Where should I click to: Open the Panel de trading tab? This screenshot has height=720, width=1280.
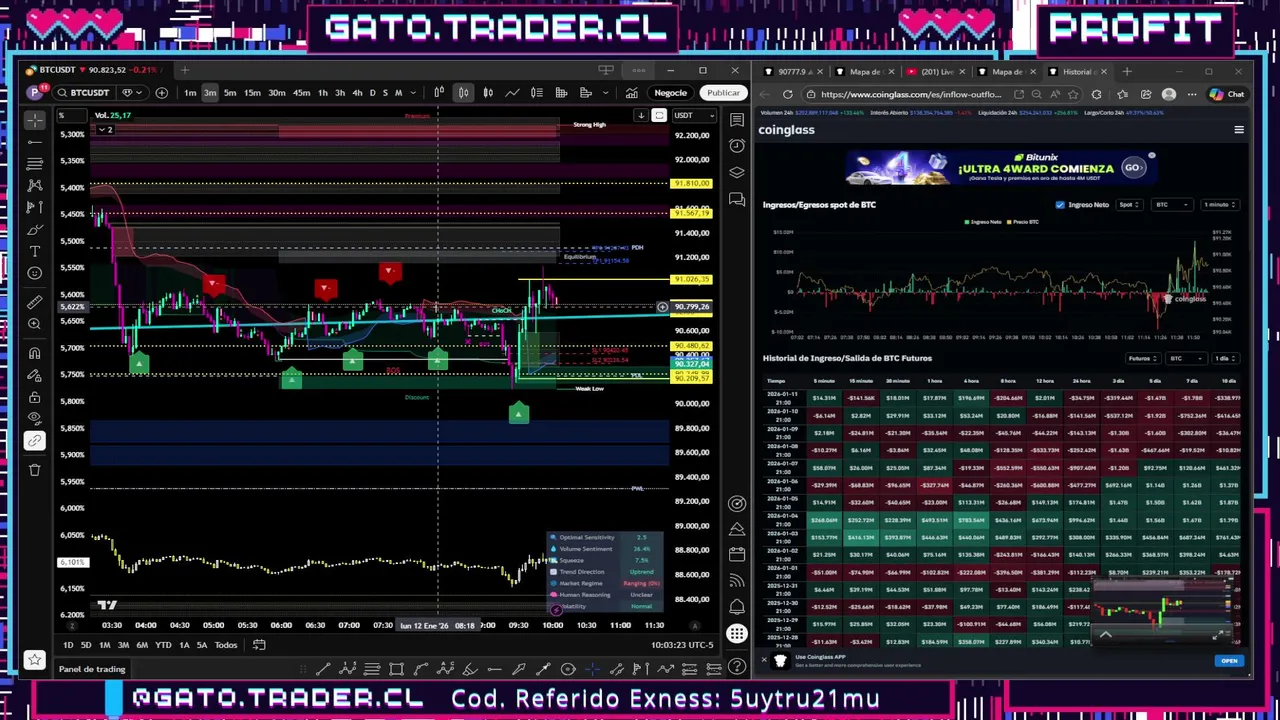click(92, 669)
